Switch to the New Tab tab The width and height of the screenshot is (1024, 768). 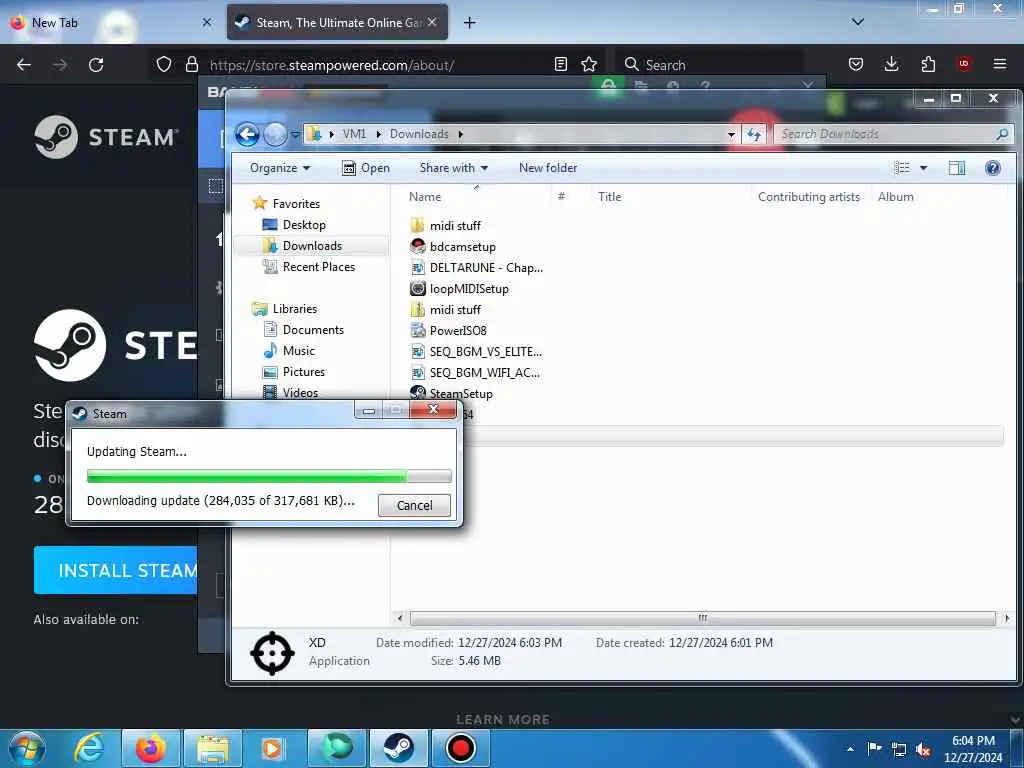[110, 23]
